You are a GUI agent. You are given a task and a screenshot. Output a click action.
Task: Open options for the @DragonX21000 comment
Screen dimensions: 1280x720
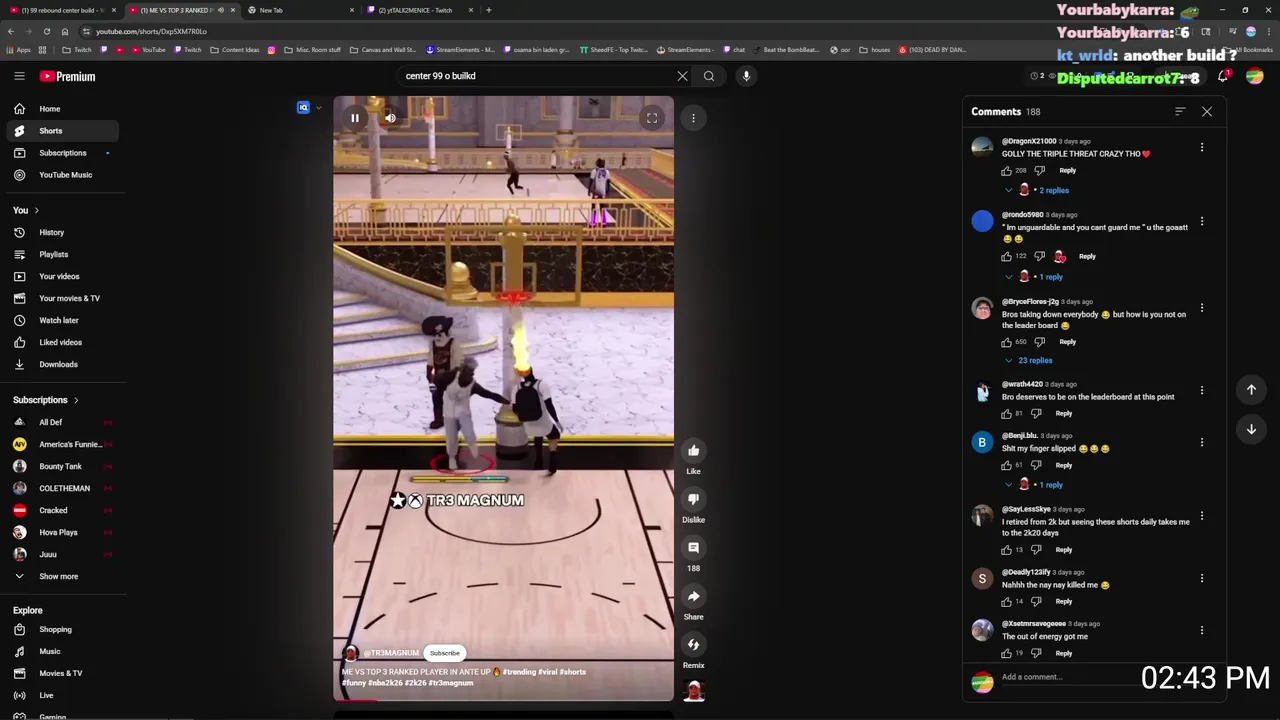coord(1202,147)
